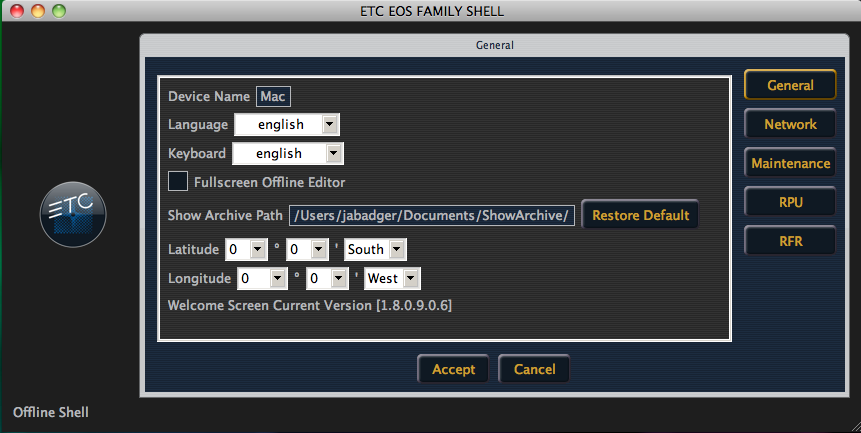Open the Maintenance settings tab
This screenshot has width=861, height=433.
click(790, 163)
